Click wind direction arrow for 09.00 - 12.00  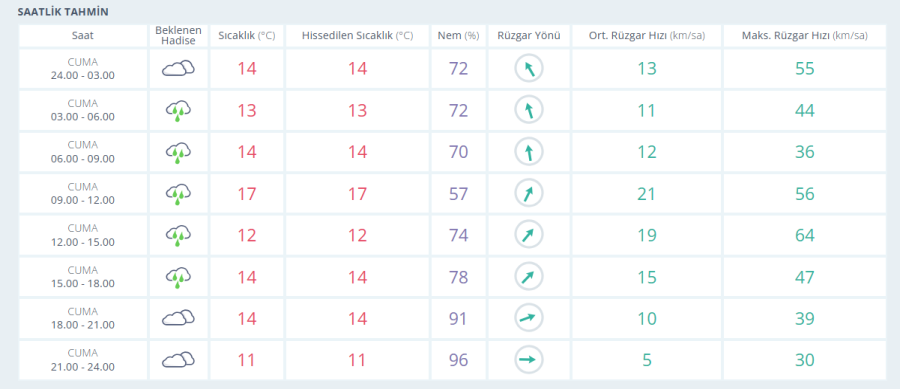(529, 194)
